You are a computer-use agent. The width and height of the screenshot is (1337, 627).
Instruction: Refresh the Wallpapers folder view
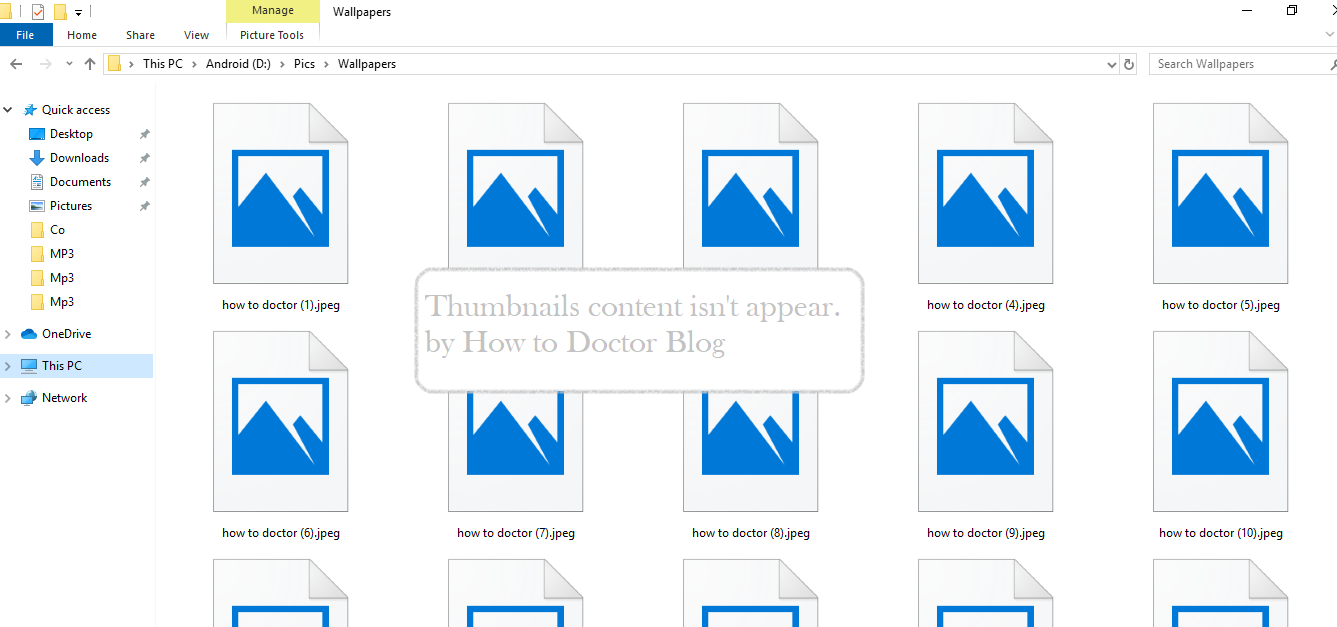(x=1129, y=63)
